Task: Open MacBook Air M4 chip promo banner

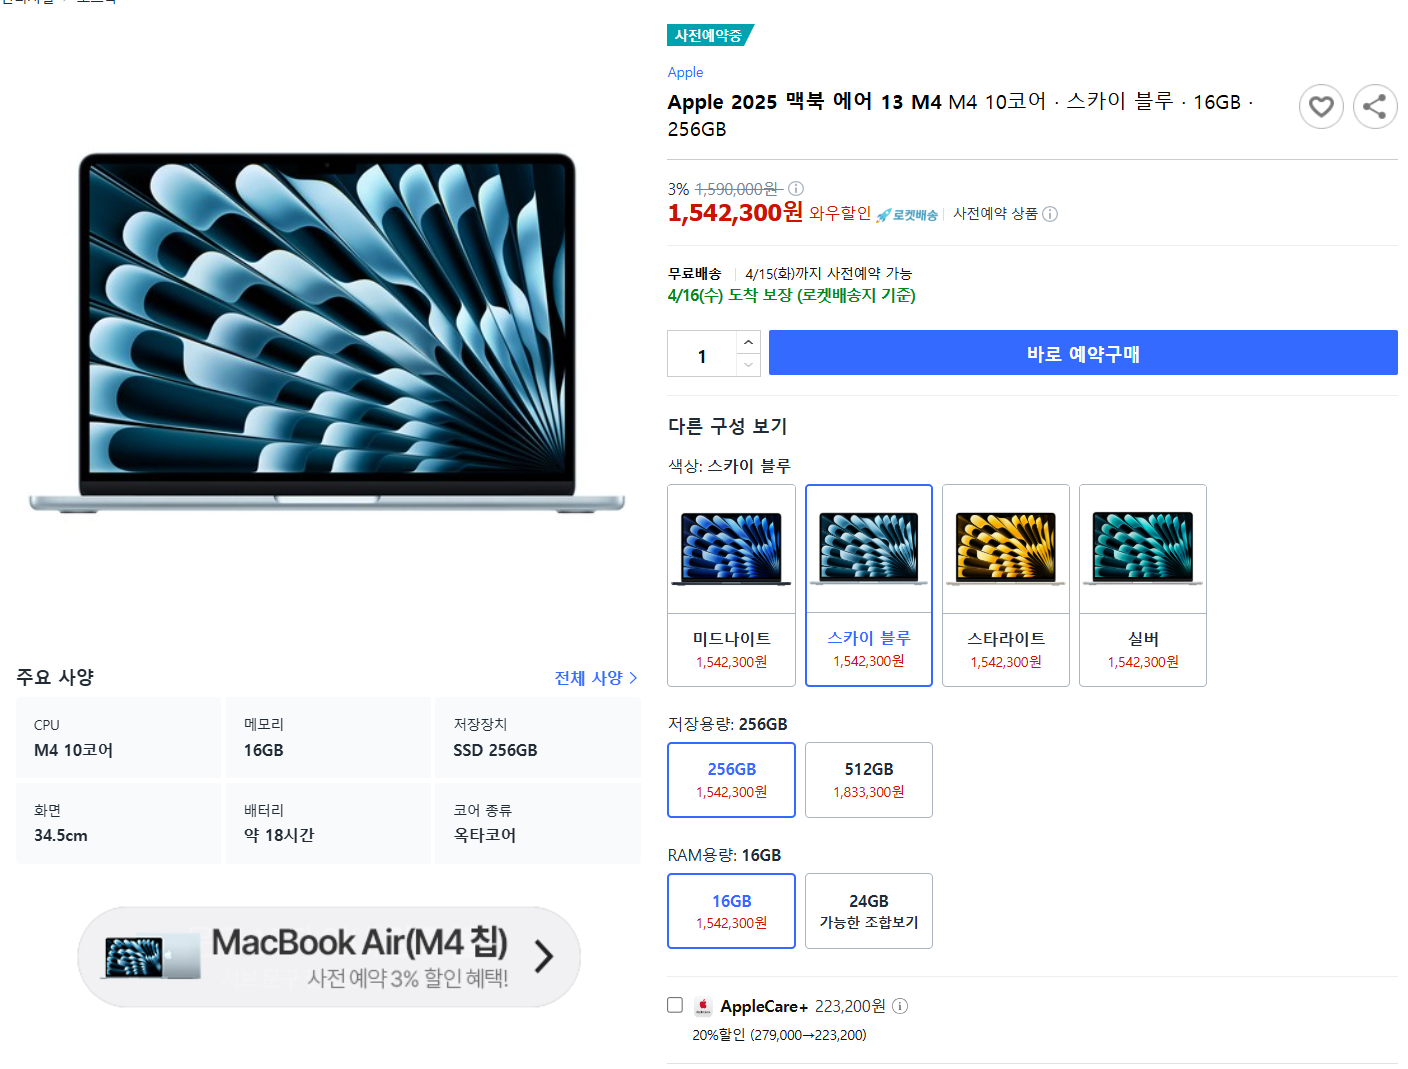Action: tap(329, 957)
